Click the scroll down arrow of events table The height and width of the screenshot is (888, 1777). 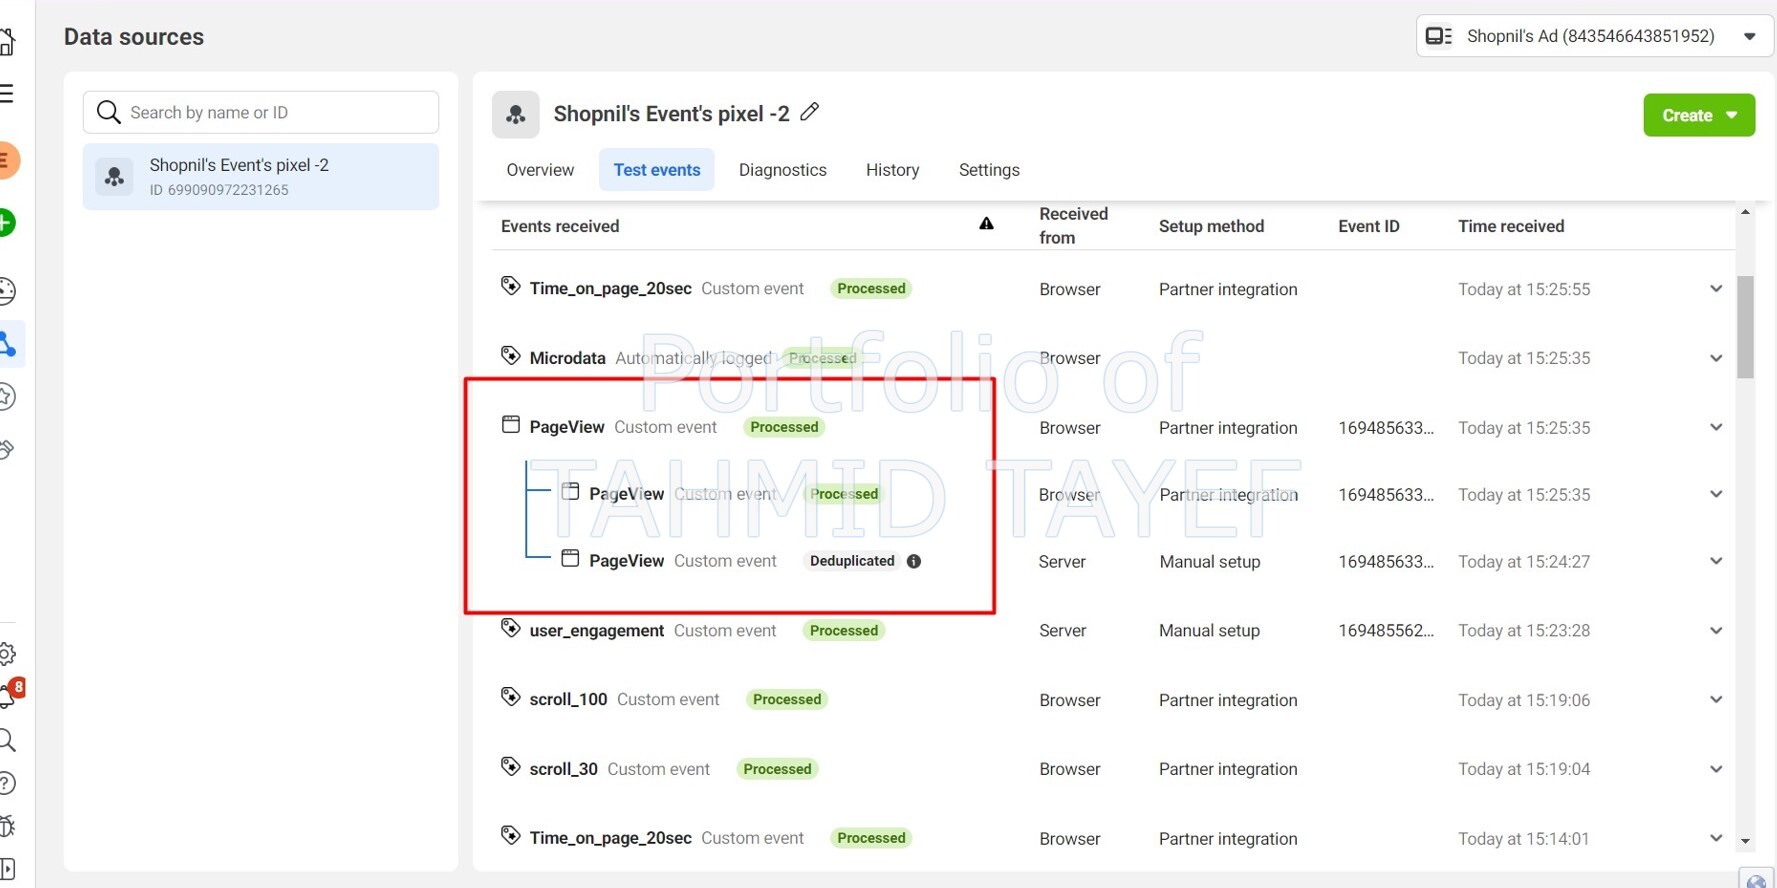pyautogui.click(x=1745, y=841)
